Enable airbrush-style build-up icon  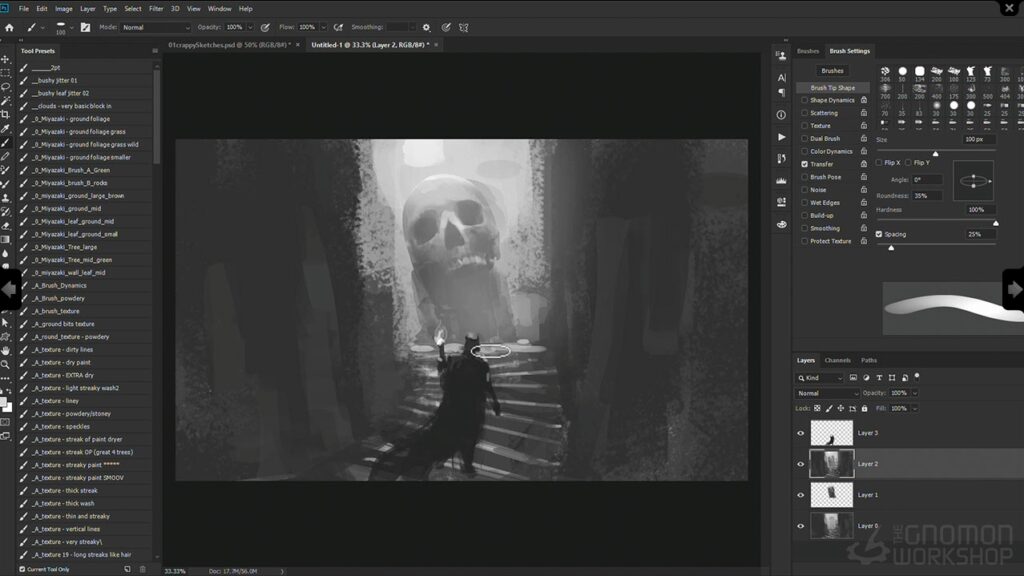pyautogui.click(x=338, y=27)
